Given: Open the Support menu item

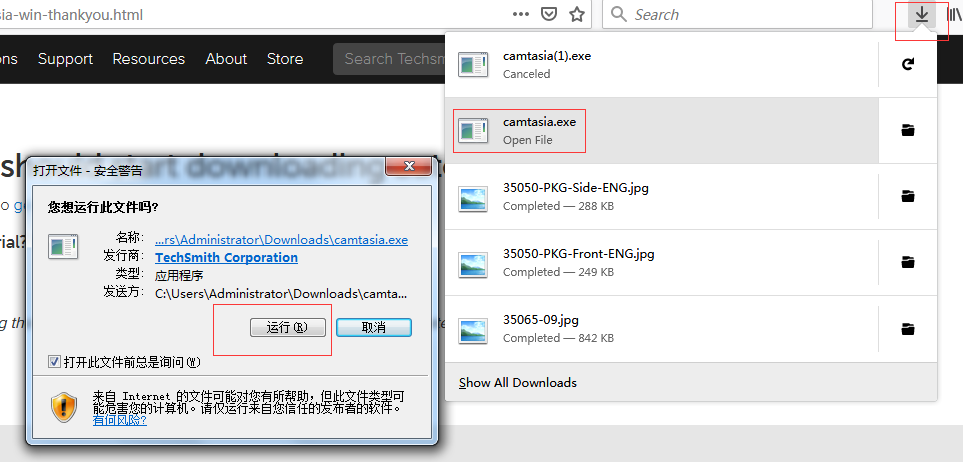Looking at the screenshot, I should pyautogui.click(x=65, y=59).
